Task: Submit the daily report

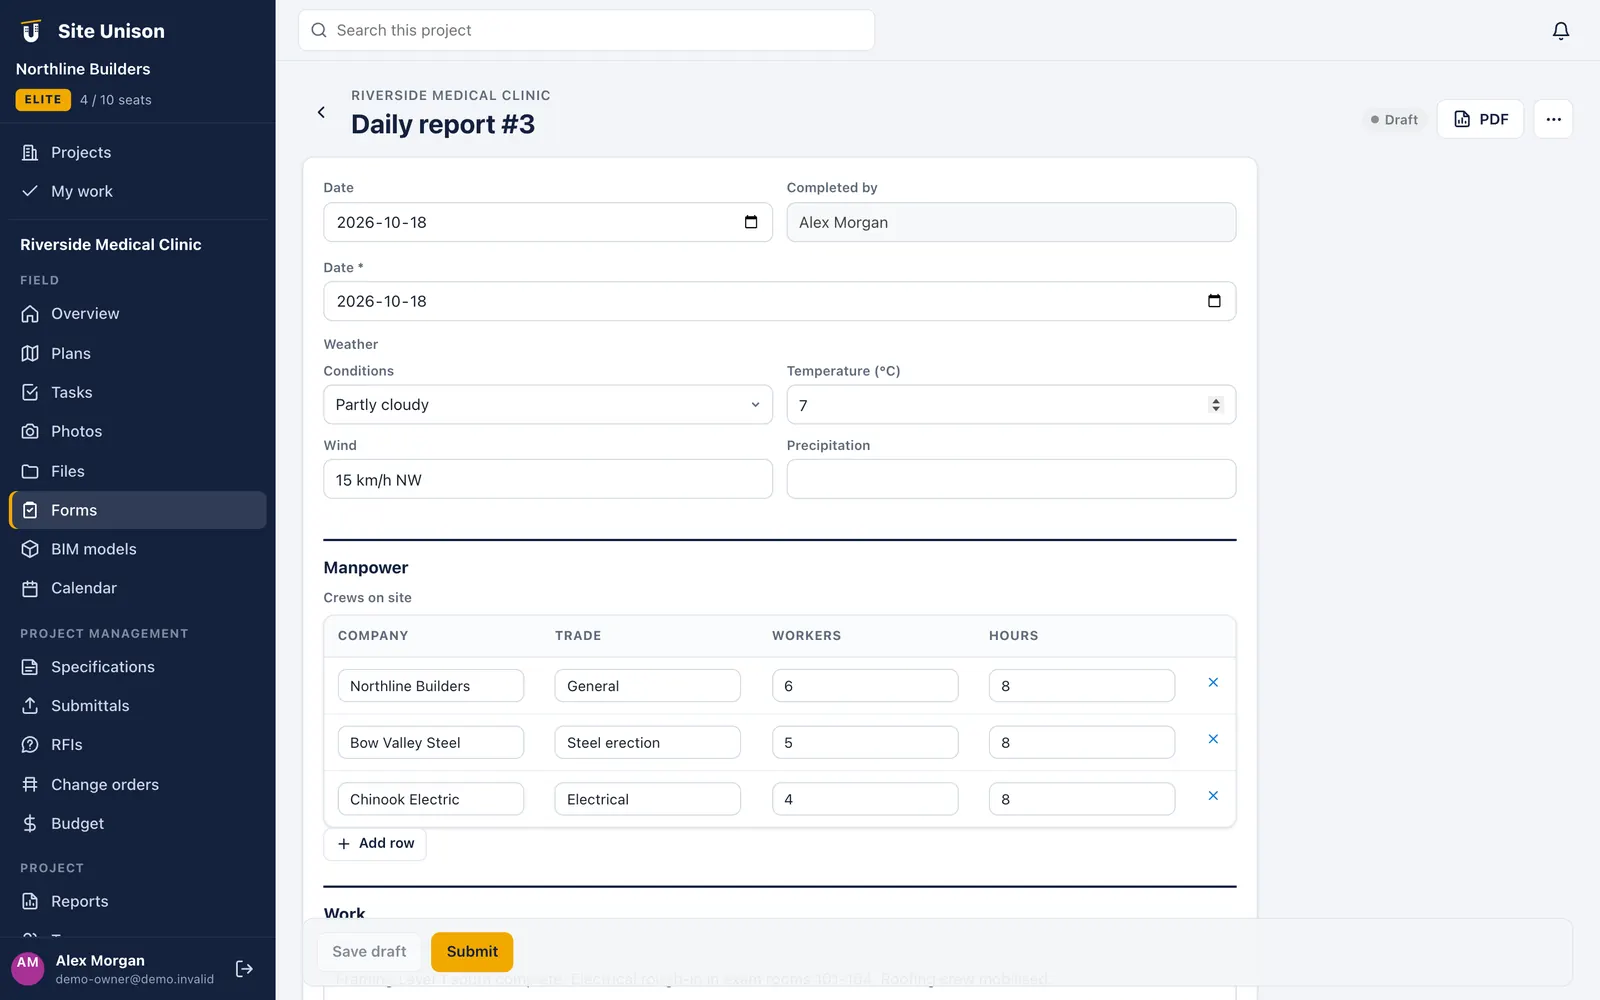Action: tap(472, 952)
